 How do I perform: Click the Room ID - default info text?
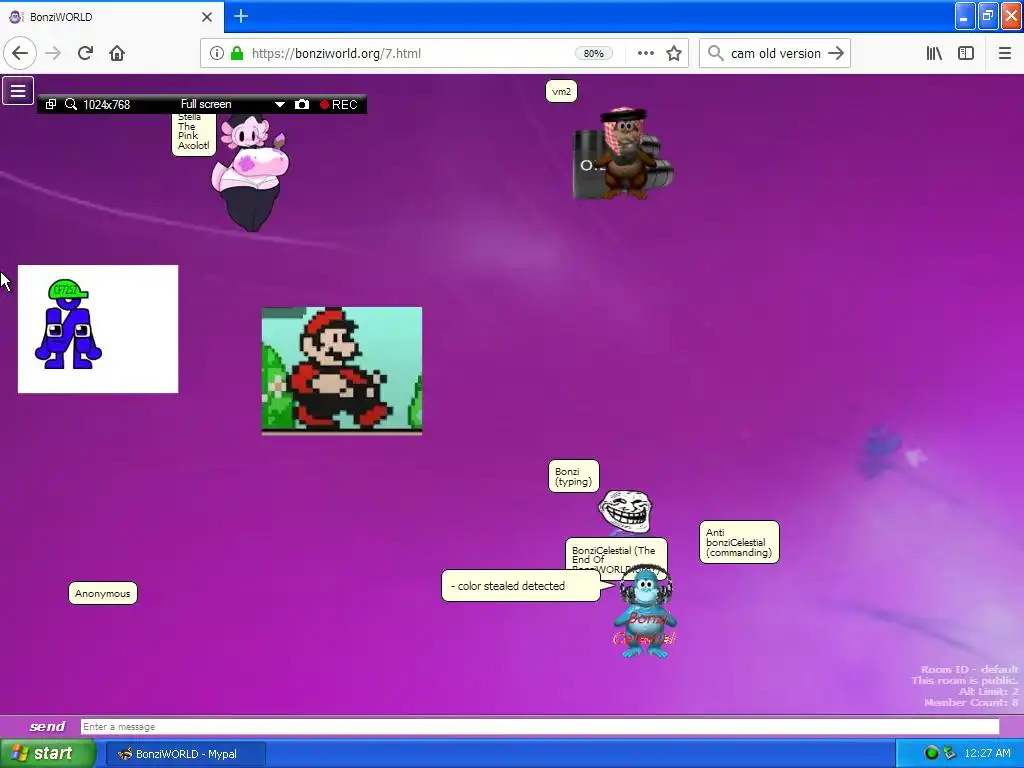pos(969,669)
